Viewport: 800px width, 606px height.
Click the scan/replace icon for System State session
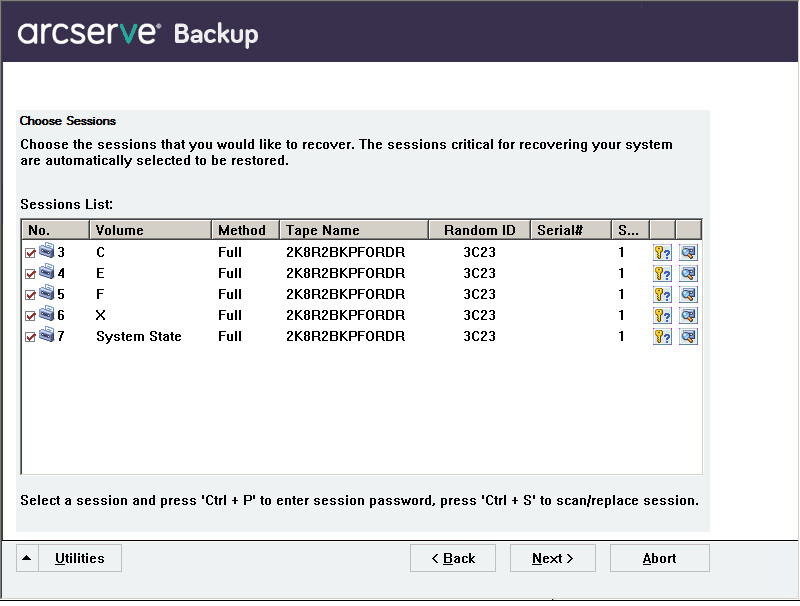pos(688,336)
